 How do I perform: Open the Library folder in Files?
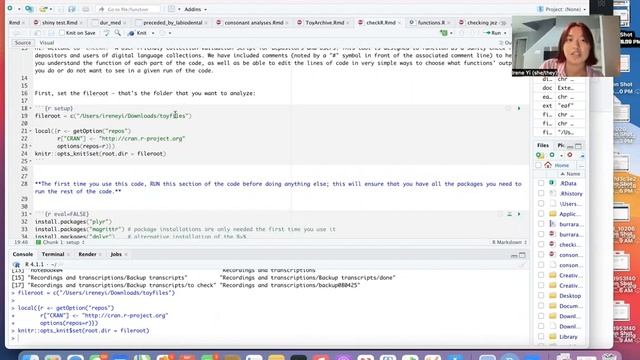pyautogui.click(x=568, y=337)
